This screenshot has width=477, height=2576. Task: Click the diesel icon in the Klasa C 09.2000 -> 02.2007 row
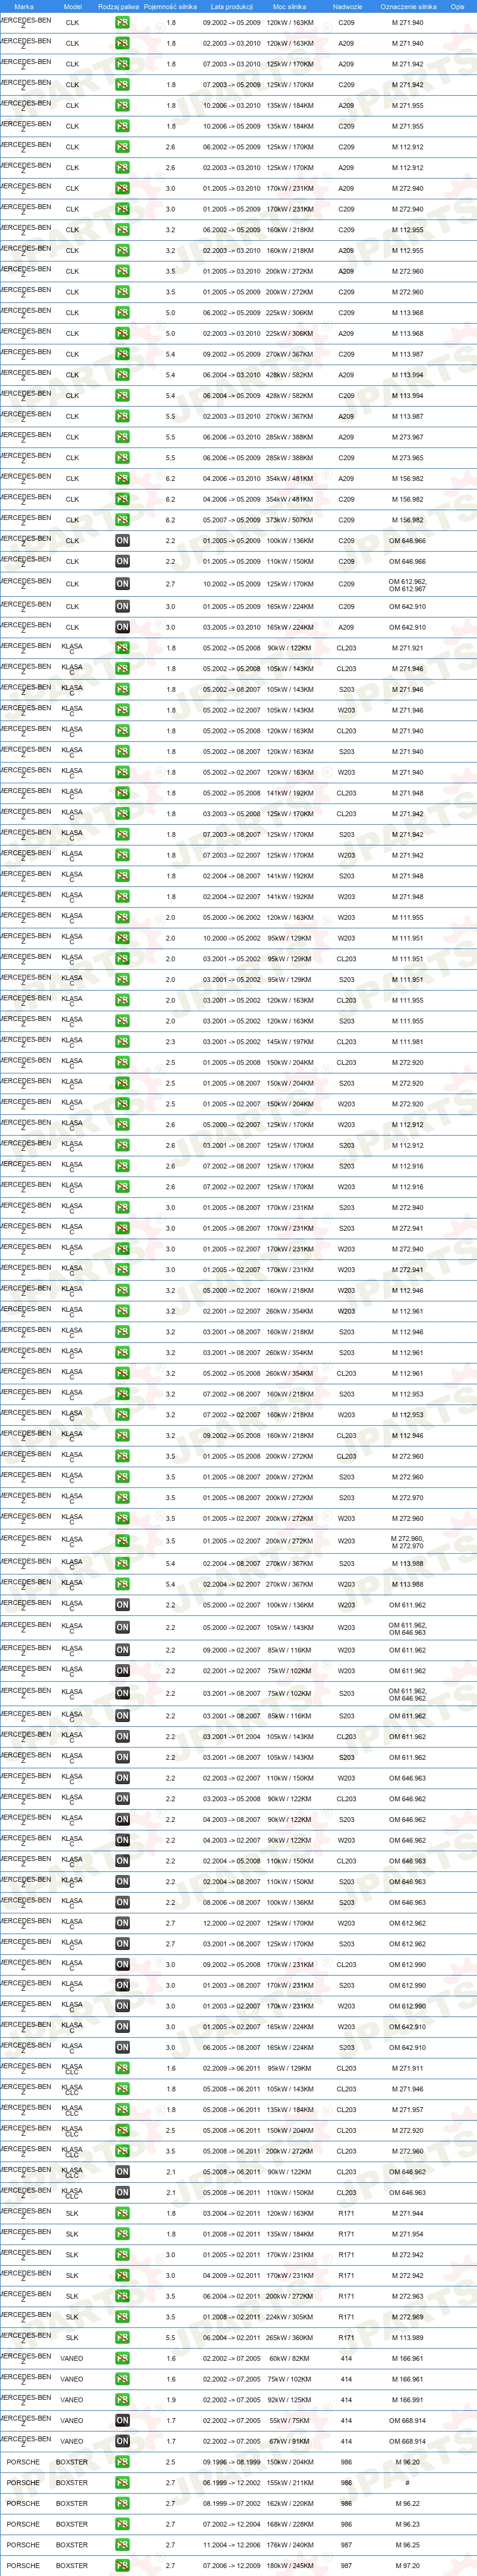click(122, 1650)
